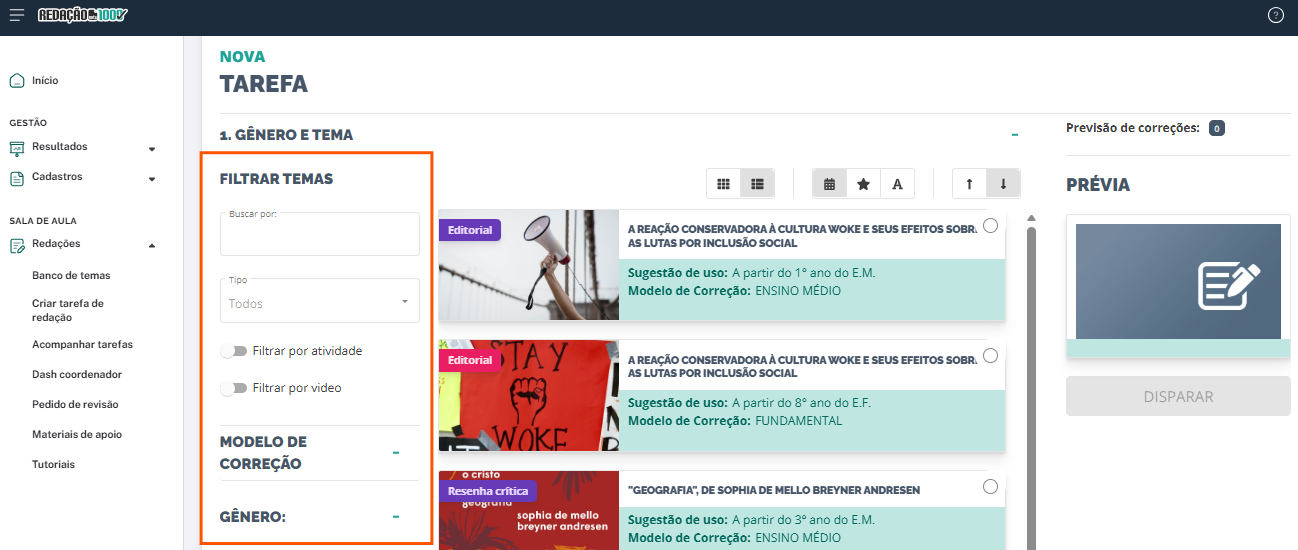This screenshot has width=1298, height=550.
Task: Set ascending order with up arrow
Action: (969, 184)
